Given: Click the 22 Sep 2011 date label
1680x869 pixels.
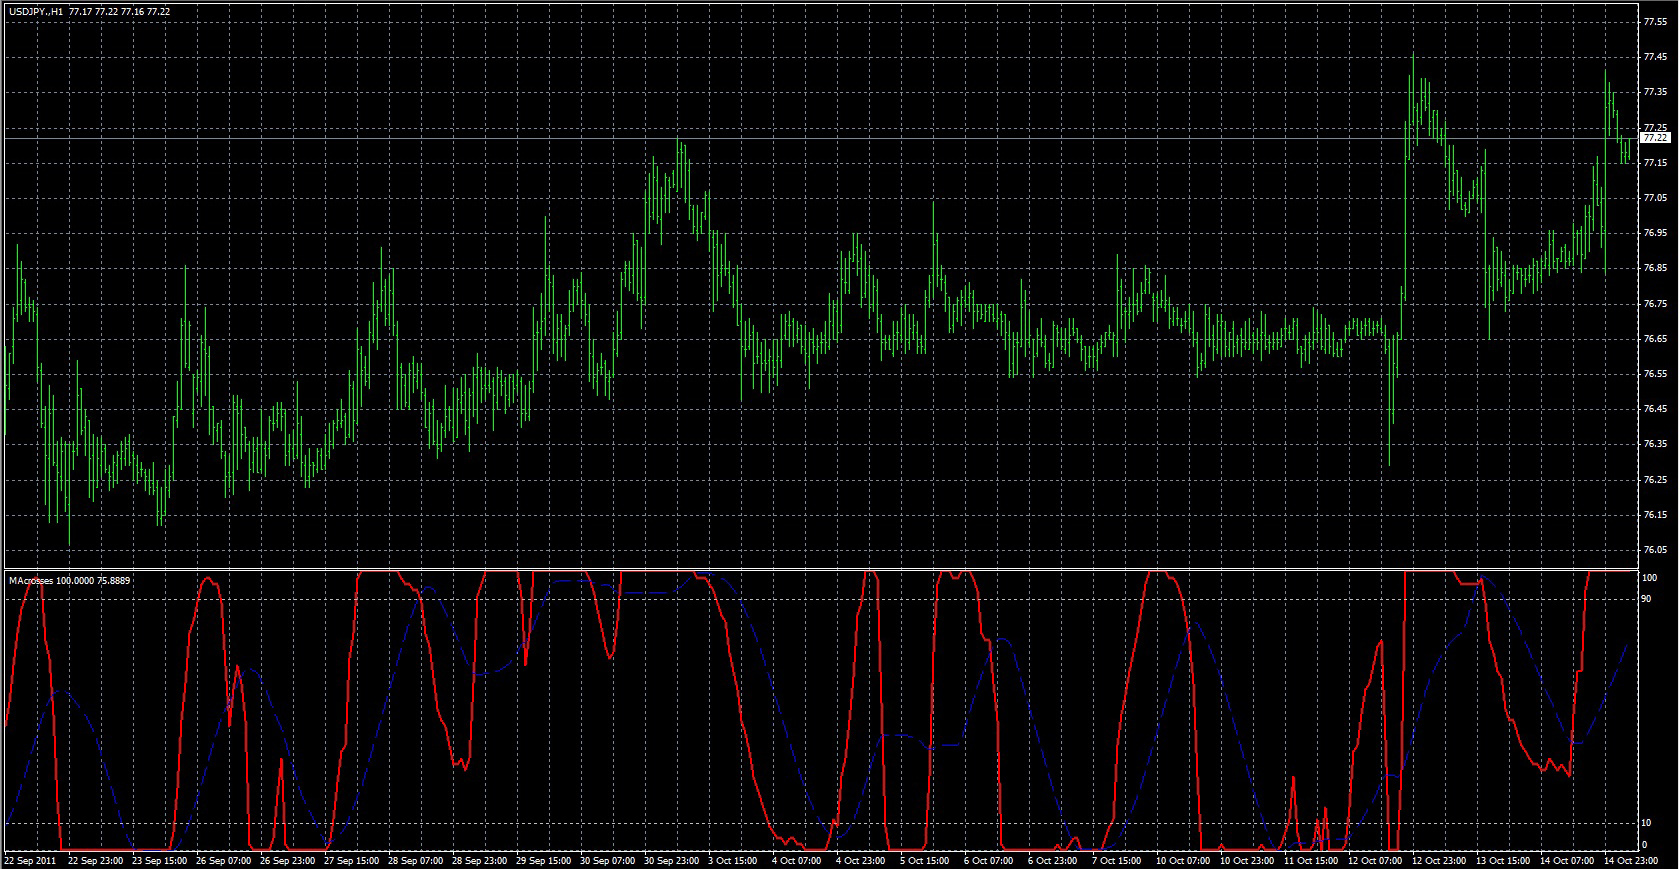Looking at the screenshot, I should coord(30,860).
